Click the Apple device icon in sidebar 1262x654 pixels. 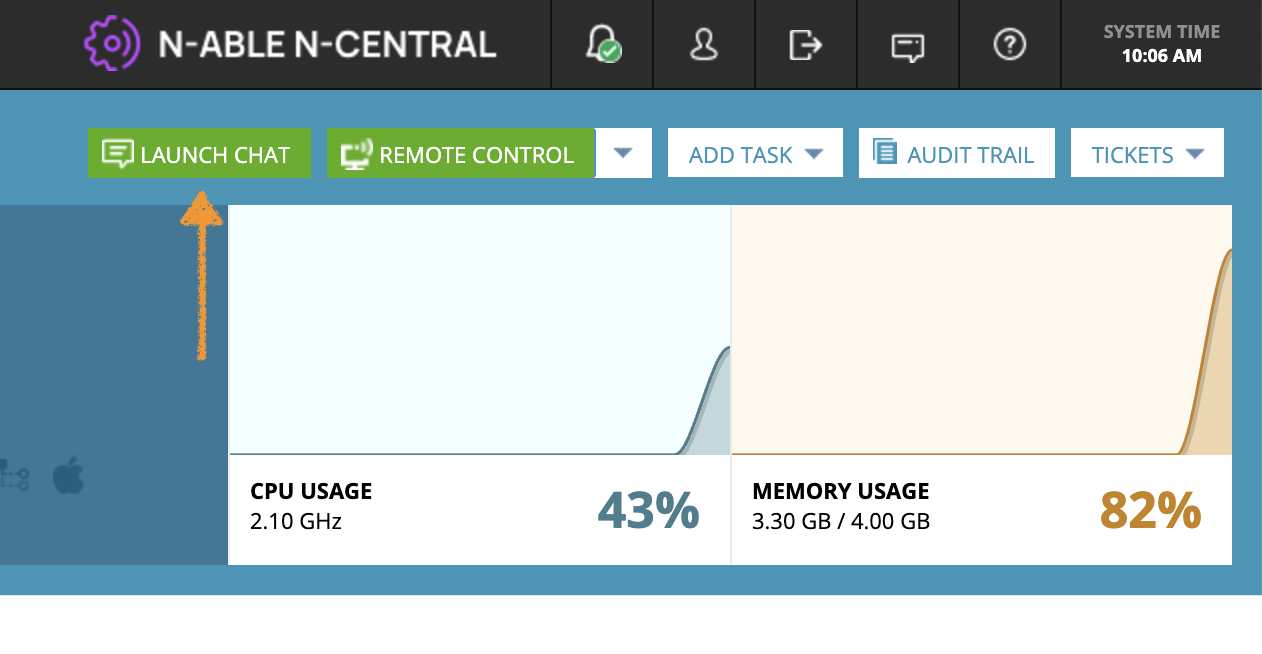pos(66,477)
